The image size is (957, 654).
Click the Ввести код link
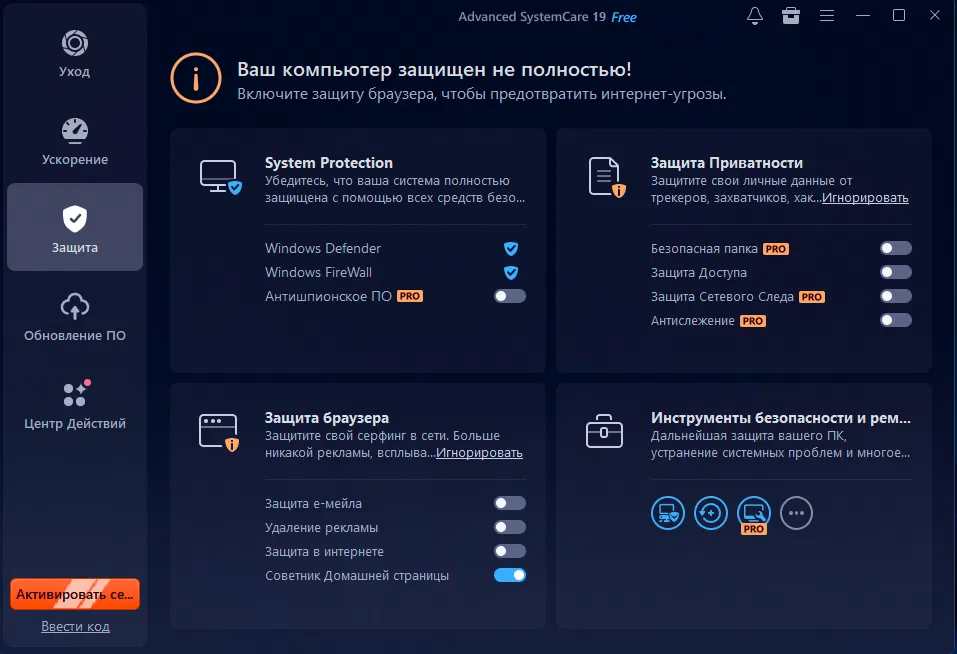(x=75, y=626)
